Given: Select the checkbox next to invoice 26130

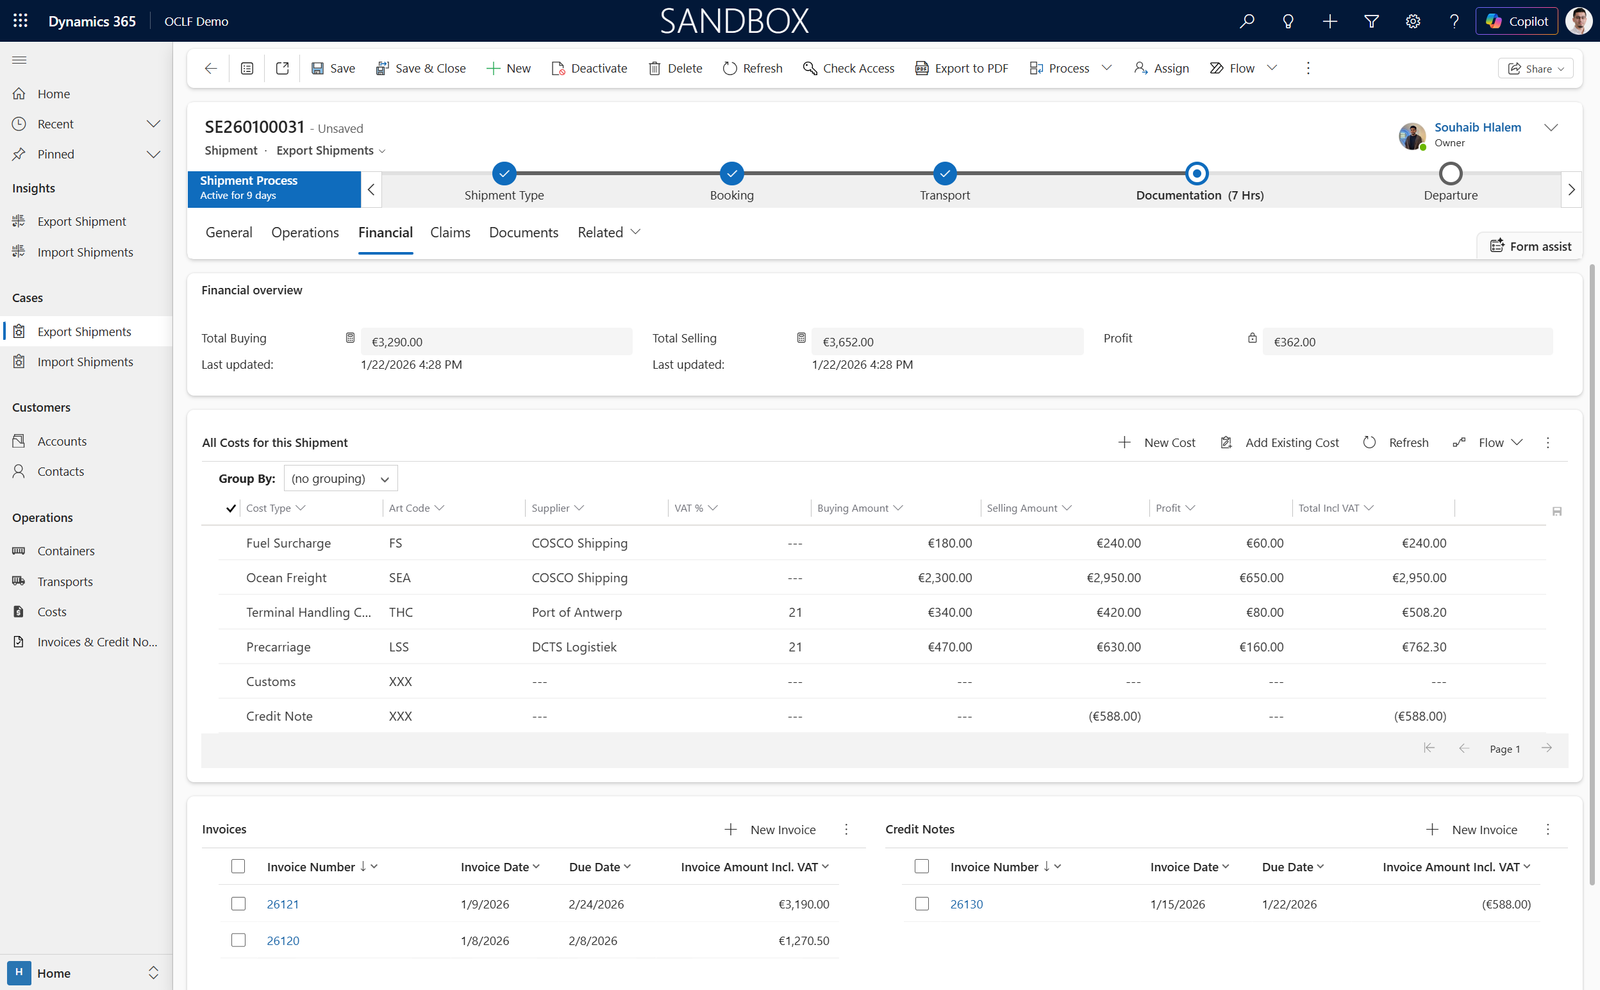Looking at the screenshot, I should 921,903.
